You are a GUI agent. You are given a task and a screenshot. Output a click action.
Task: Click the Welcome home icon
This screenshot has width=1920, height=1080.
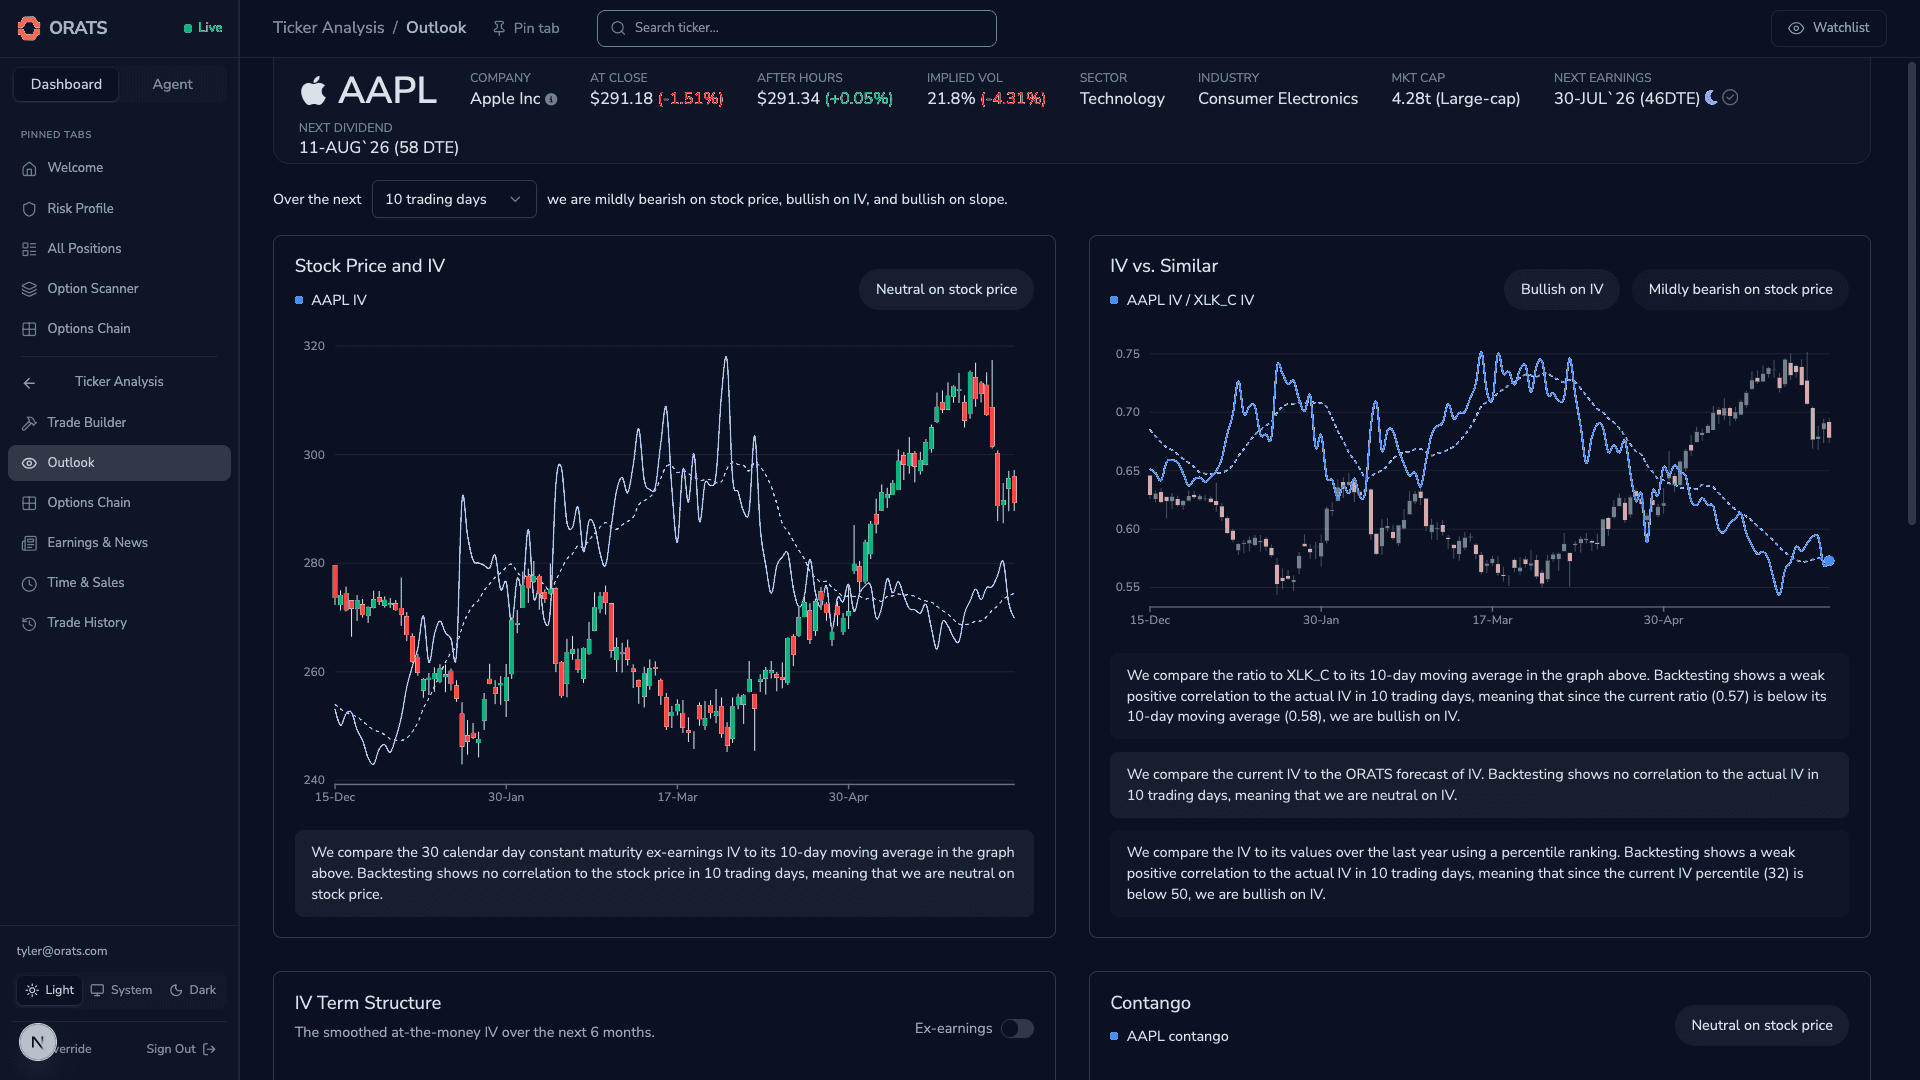point(29,168)
